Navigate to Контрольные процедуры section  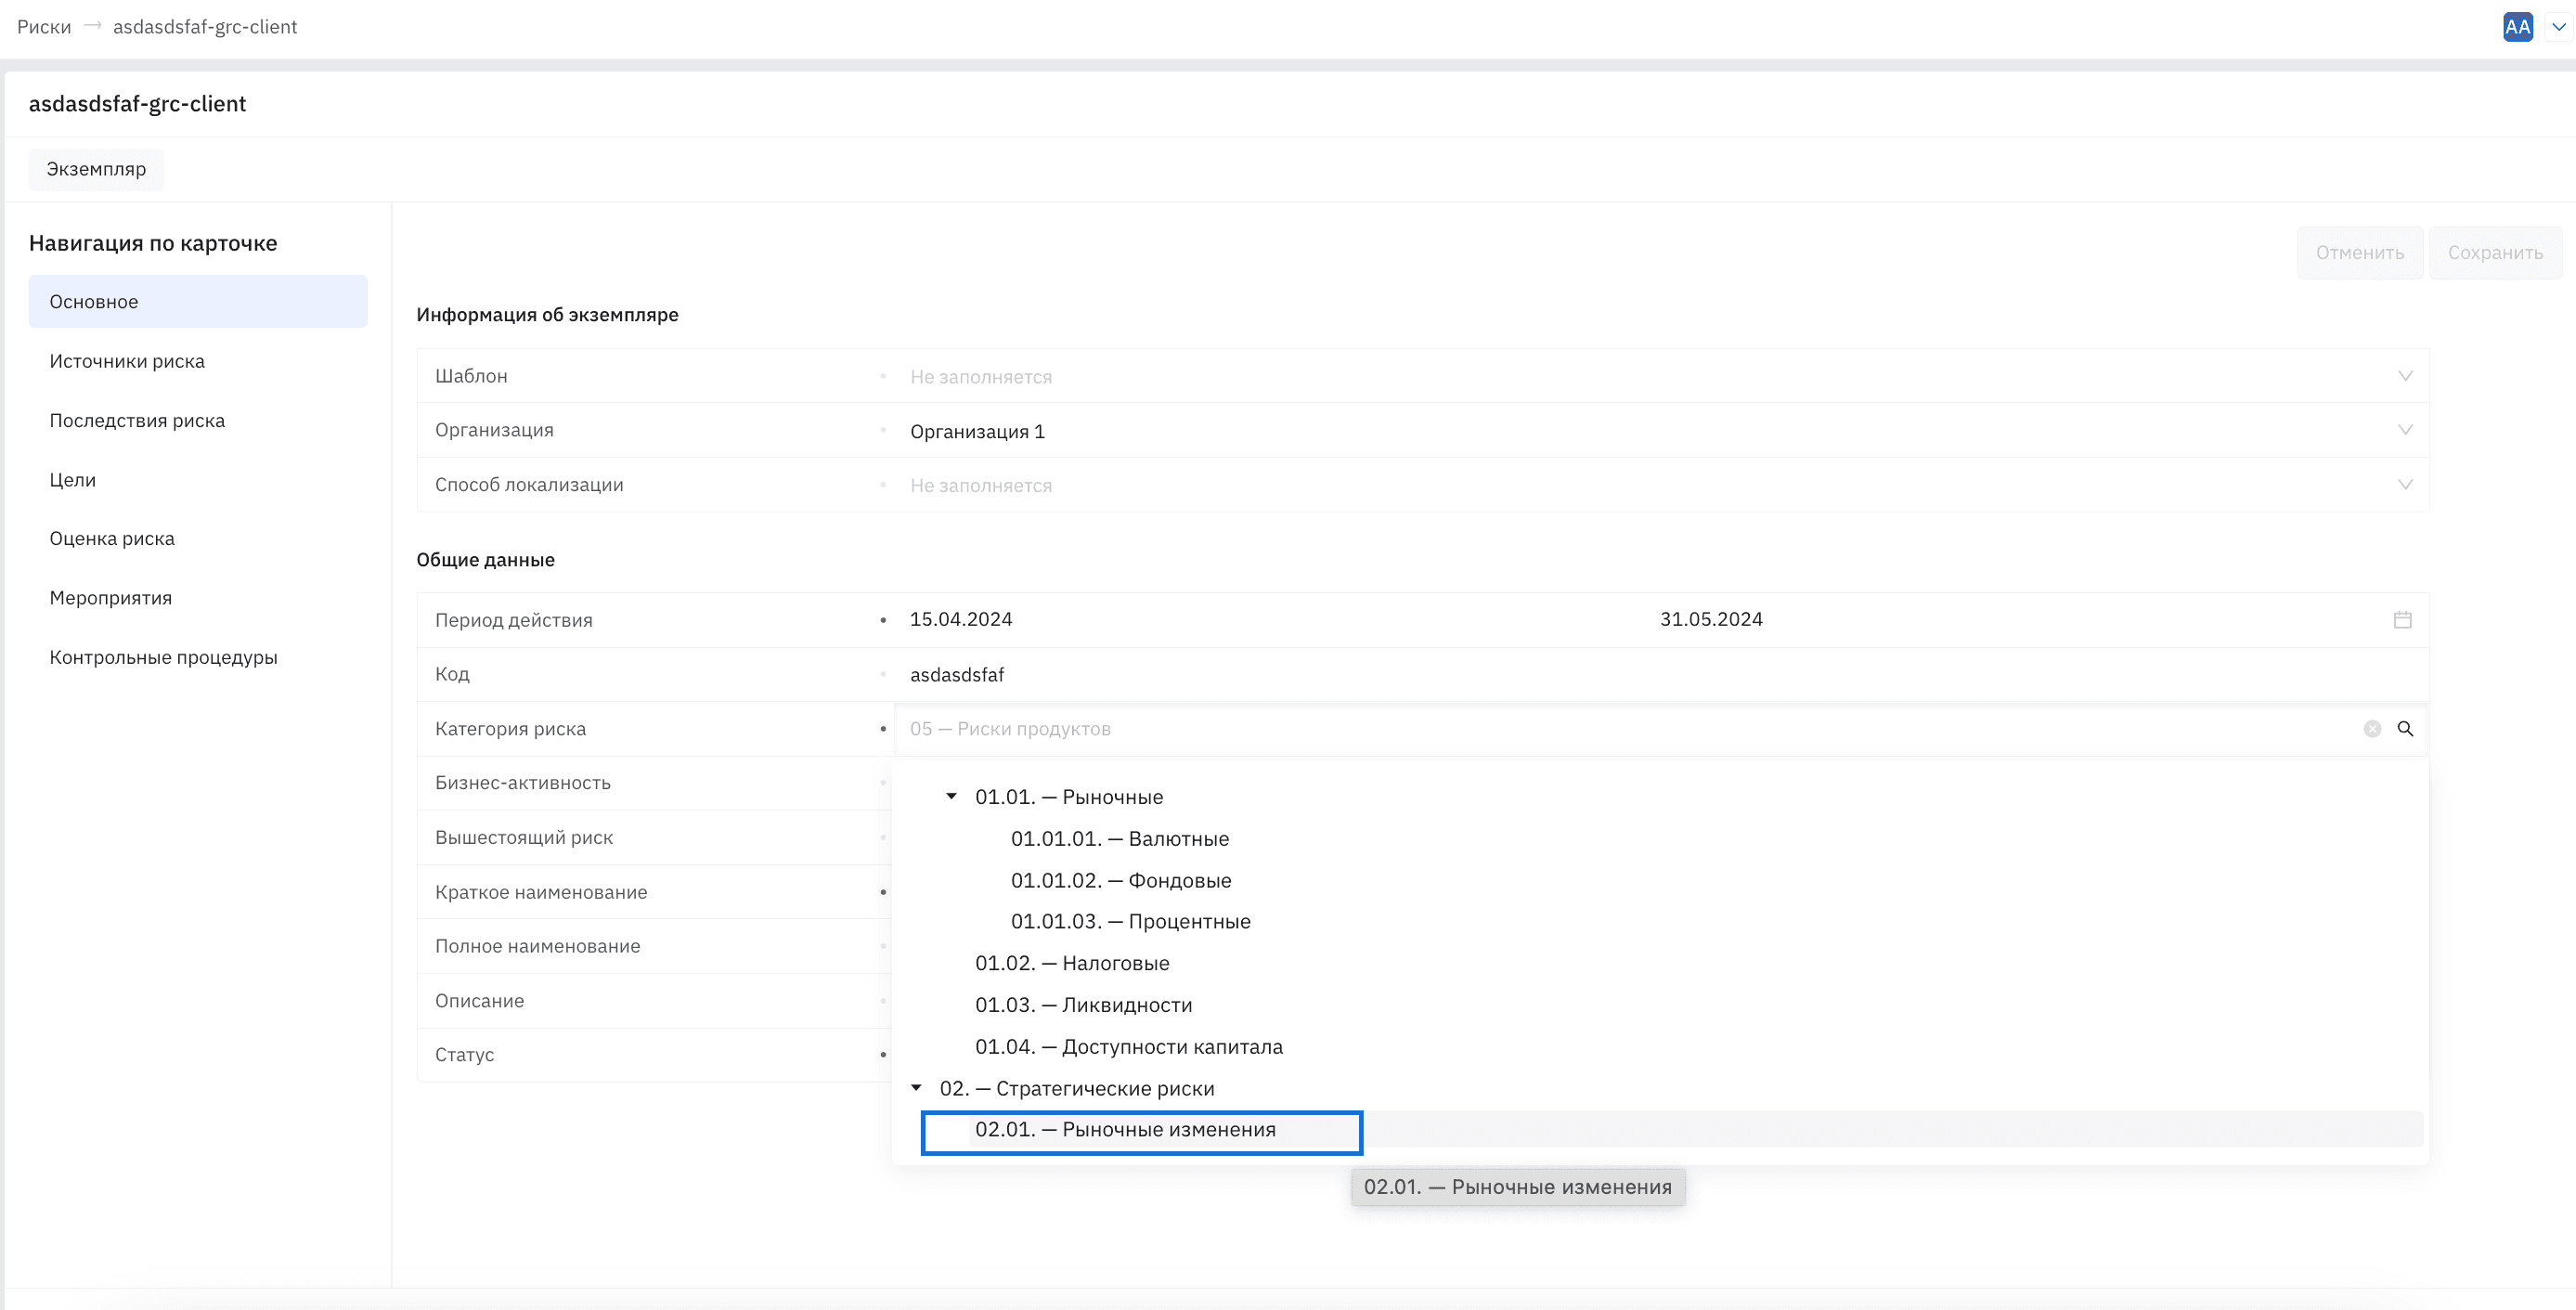[x=164, y=658]
